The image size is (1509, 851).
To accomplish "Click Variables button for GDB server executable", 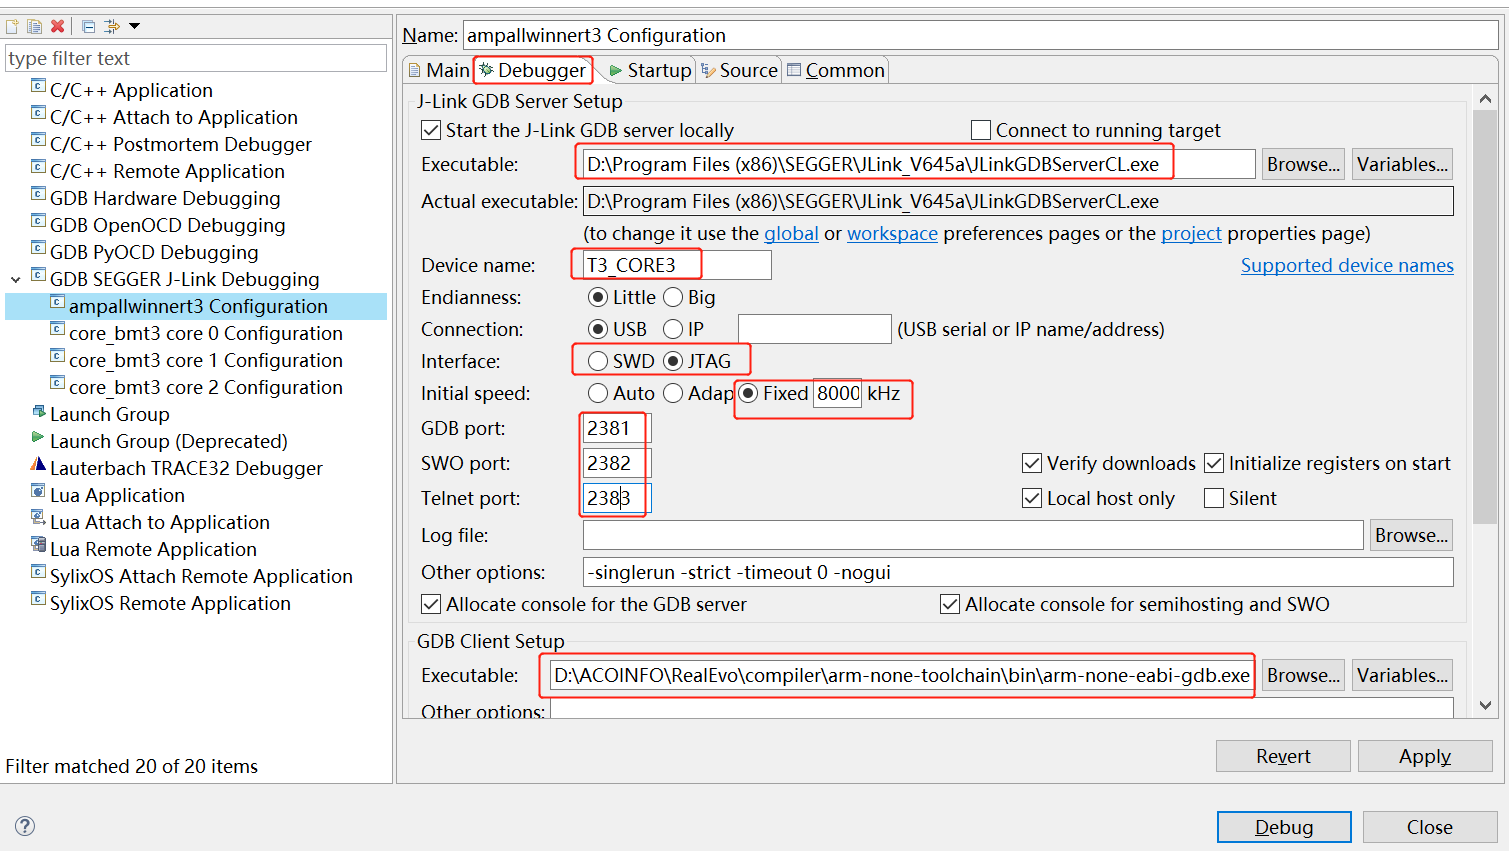I will [x=1402, y=164].
